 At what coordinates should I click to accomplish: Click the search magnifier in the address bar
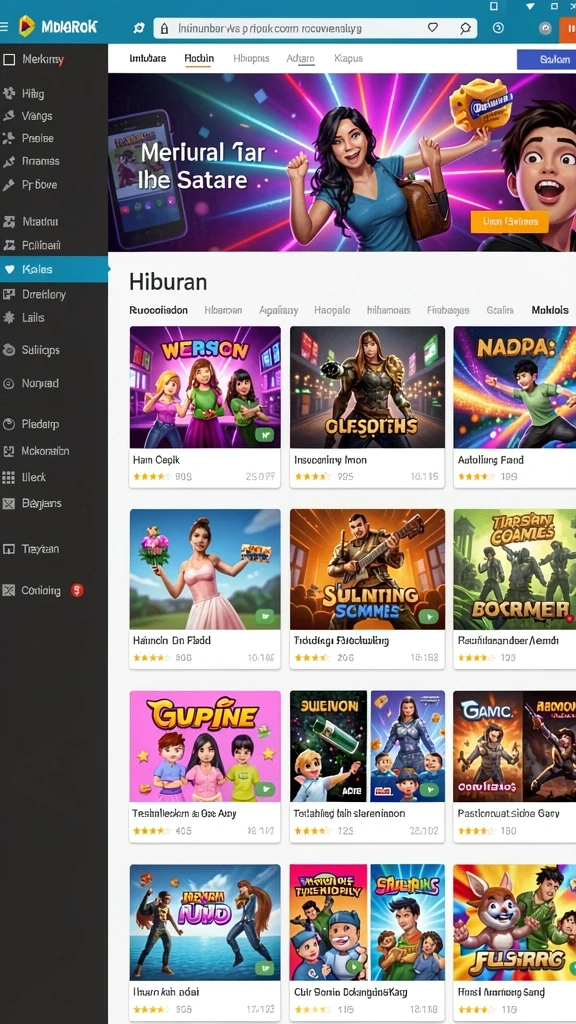point(465,28)
